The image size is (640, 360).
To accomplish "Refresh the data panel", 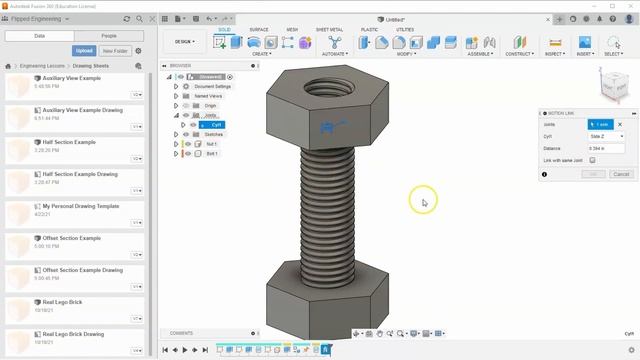I will (127, 19).
